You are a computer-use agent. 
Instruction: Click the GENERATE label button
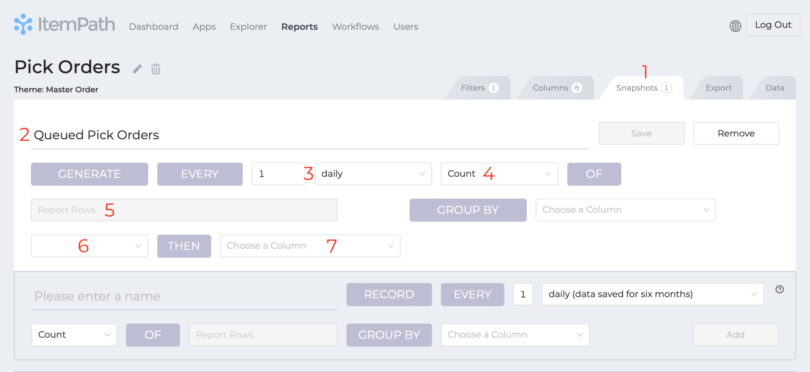pyautogui.click(x=89, y=174)
